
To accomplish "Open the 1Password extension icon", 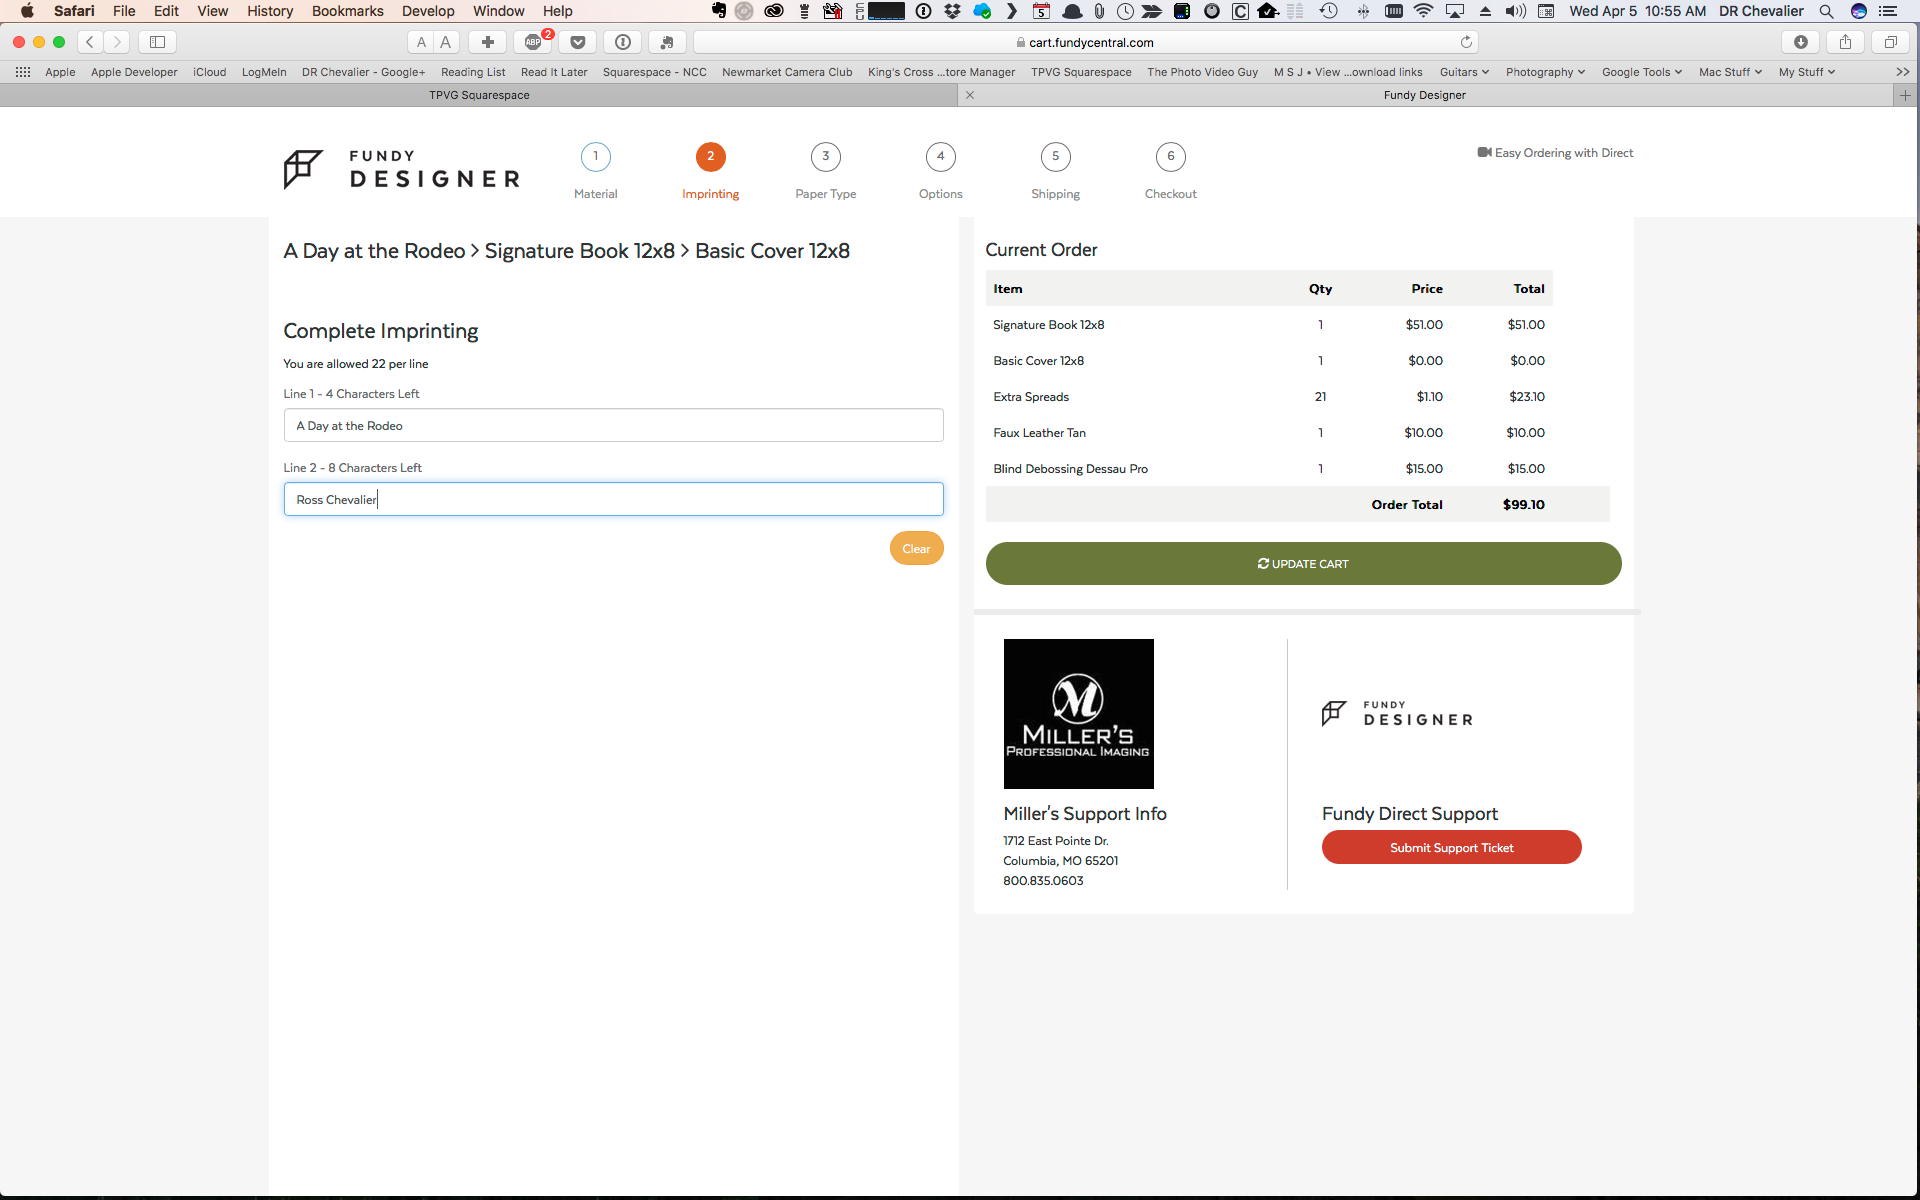I will [x=623, y=42].
